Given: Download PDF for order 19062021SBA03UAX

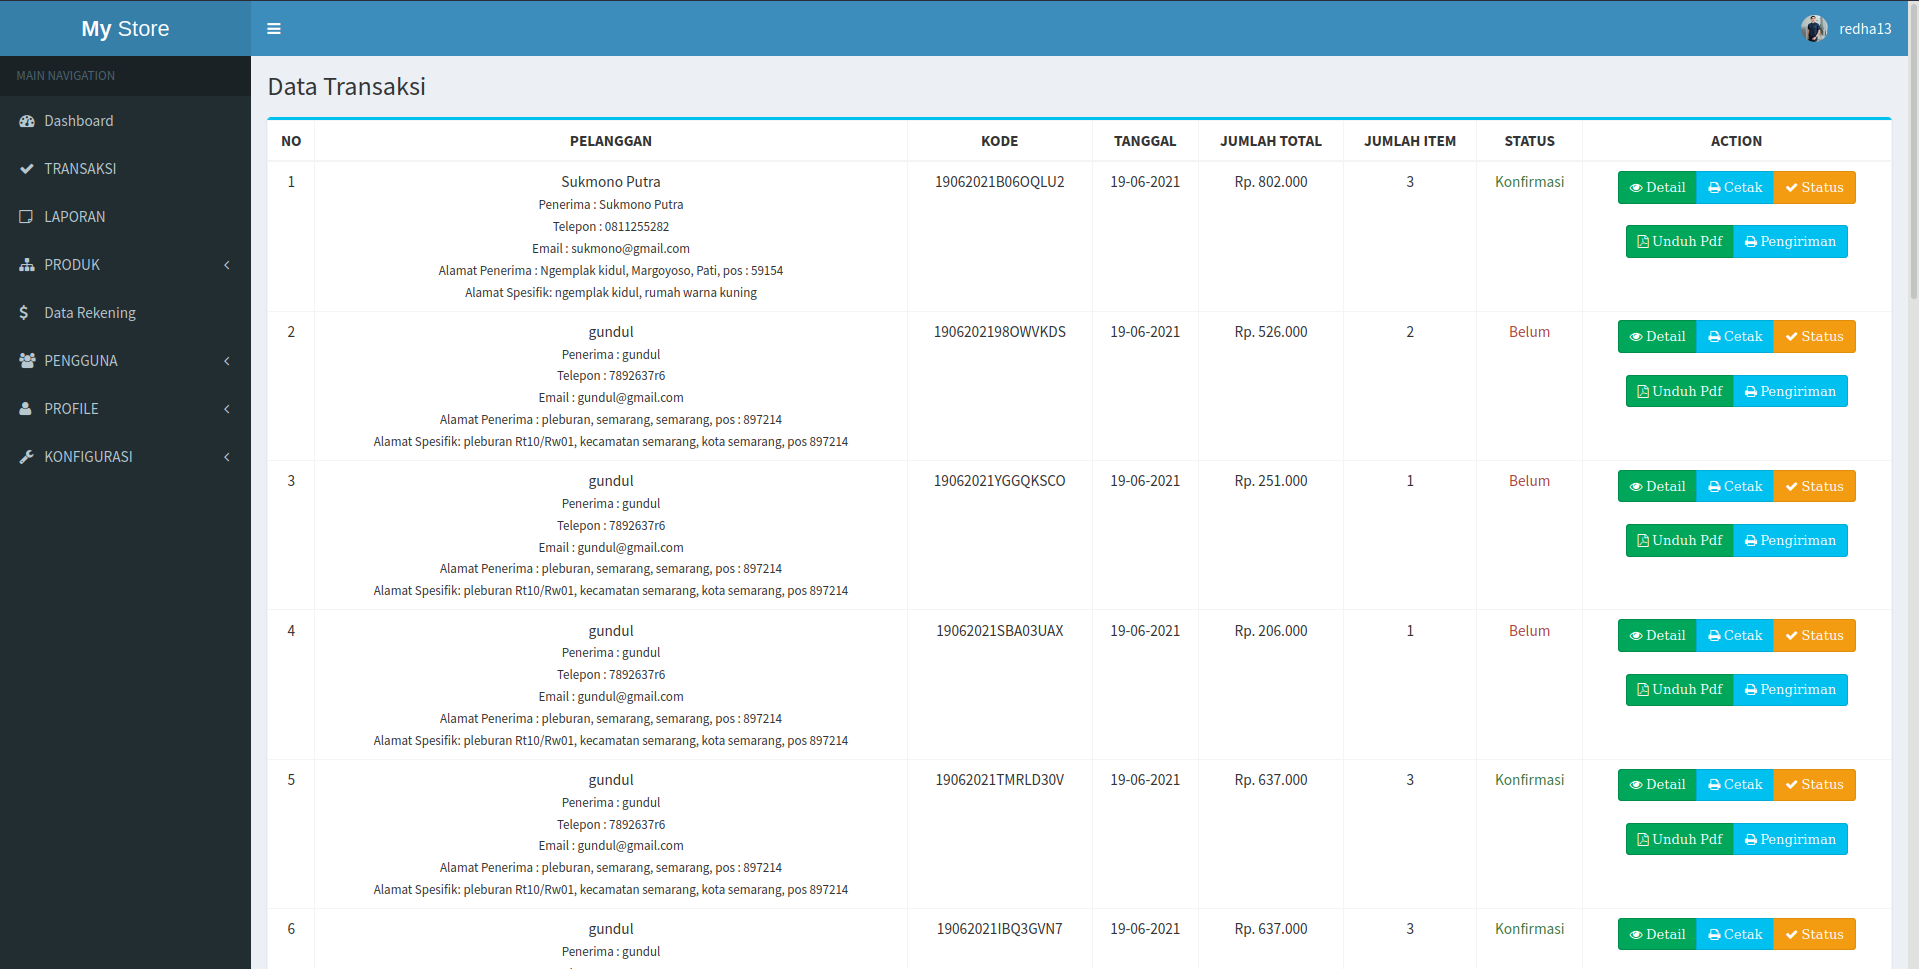Looking at the screenshot, I should (1679, 689).
